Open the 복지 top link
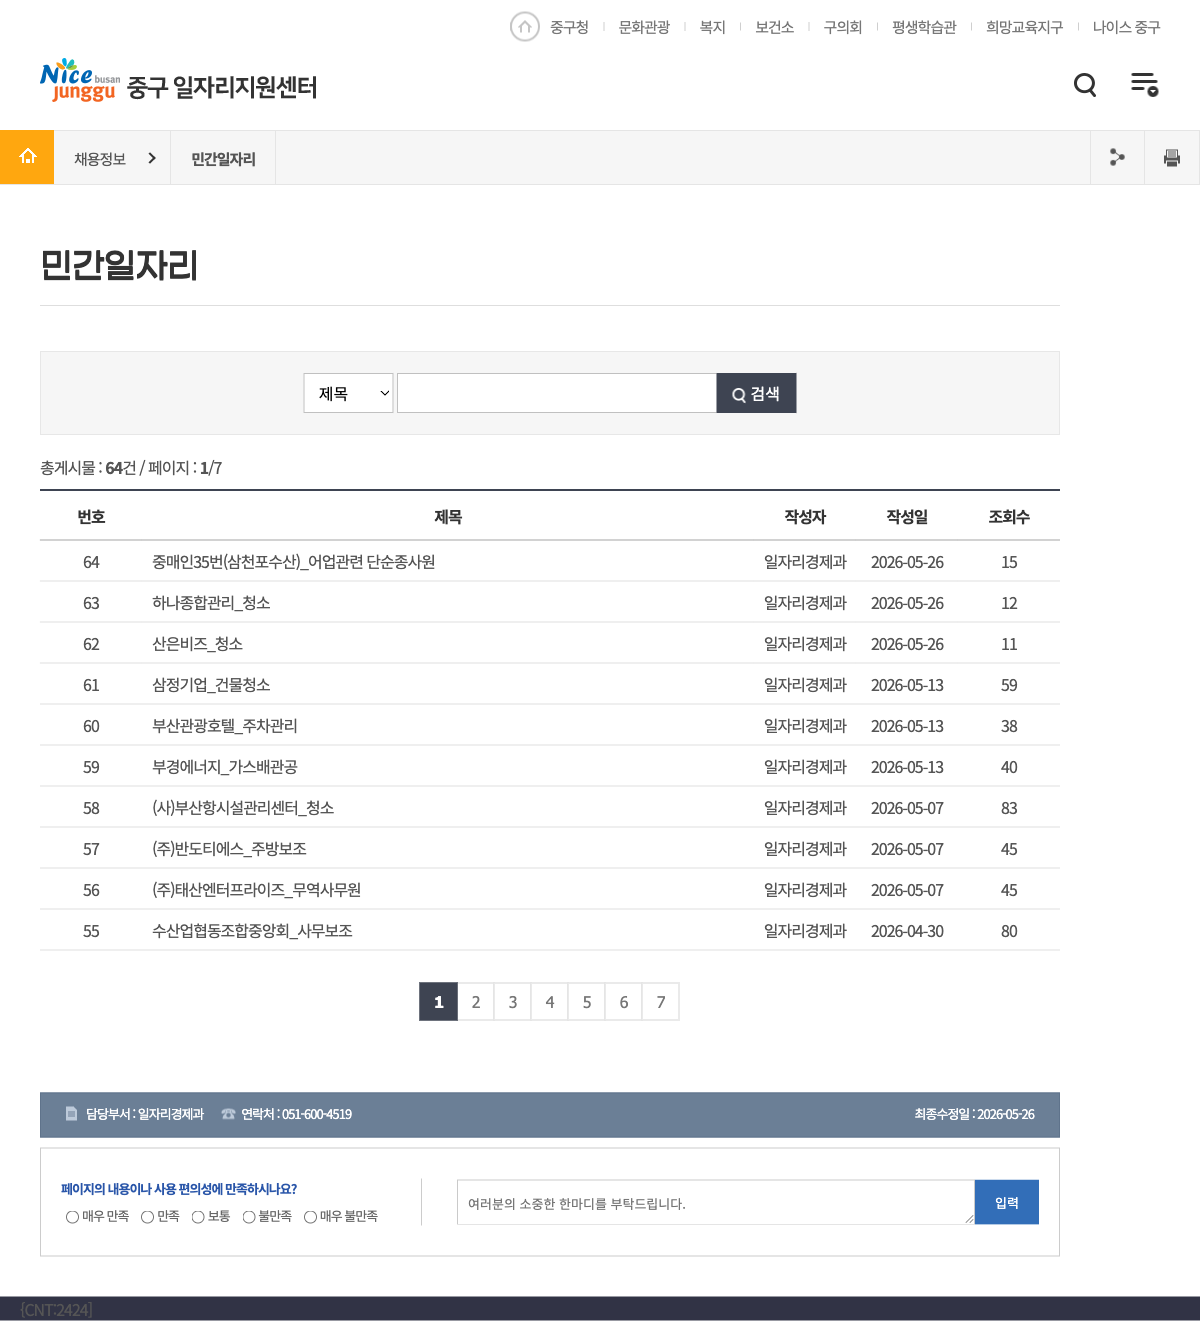 (x=713, y=27)
